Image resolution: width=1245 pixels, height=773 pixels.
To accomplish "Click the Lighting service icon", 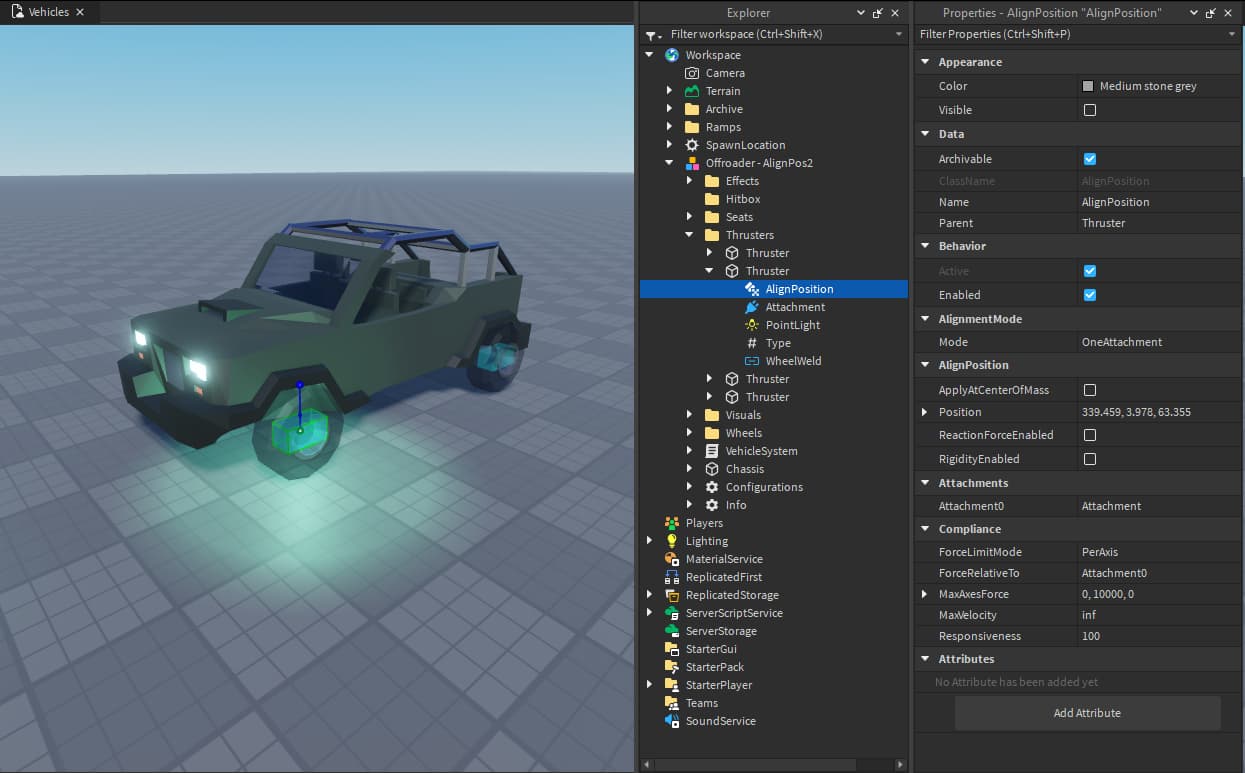I will (672, 541).
